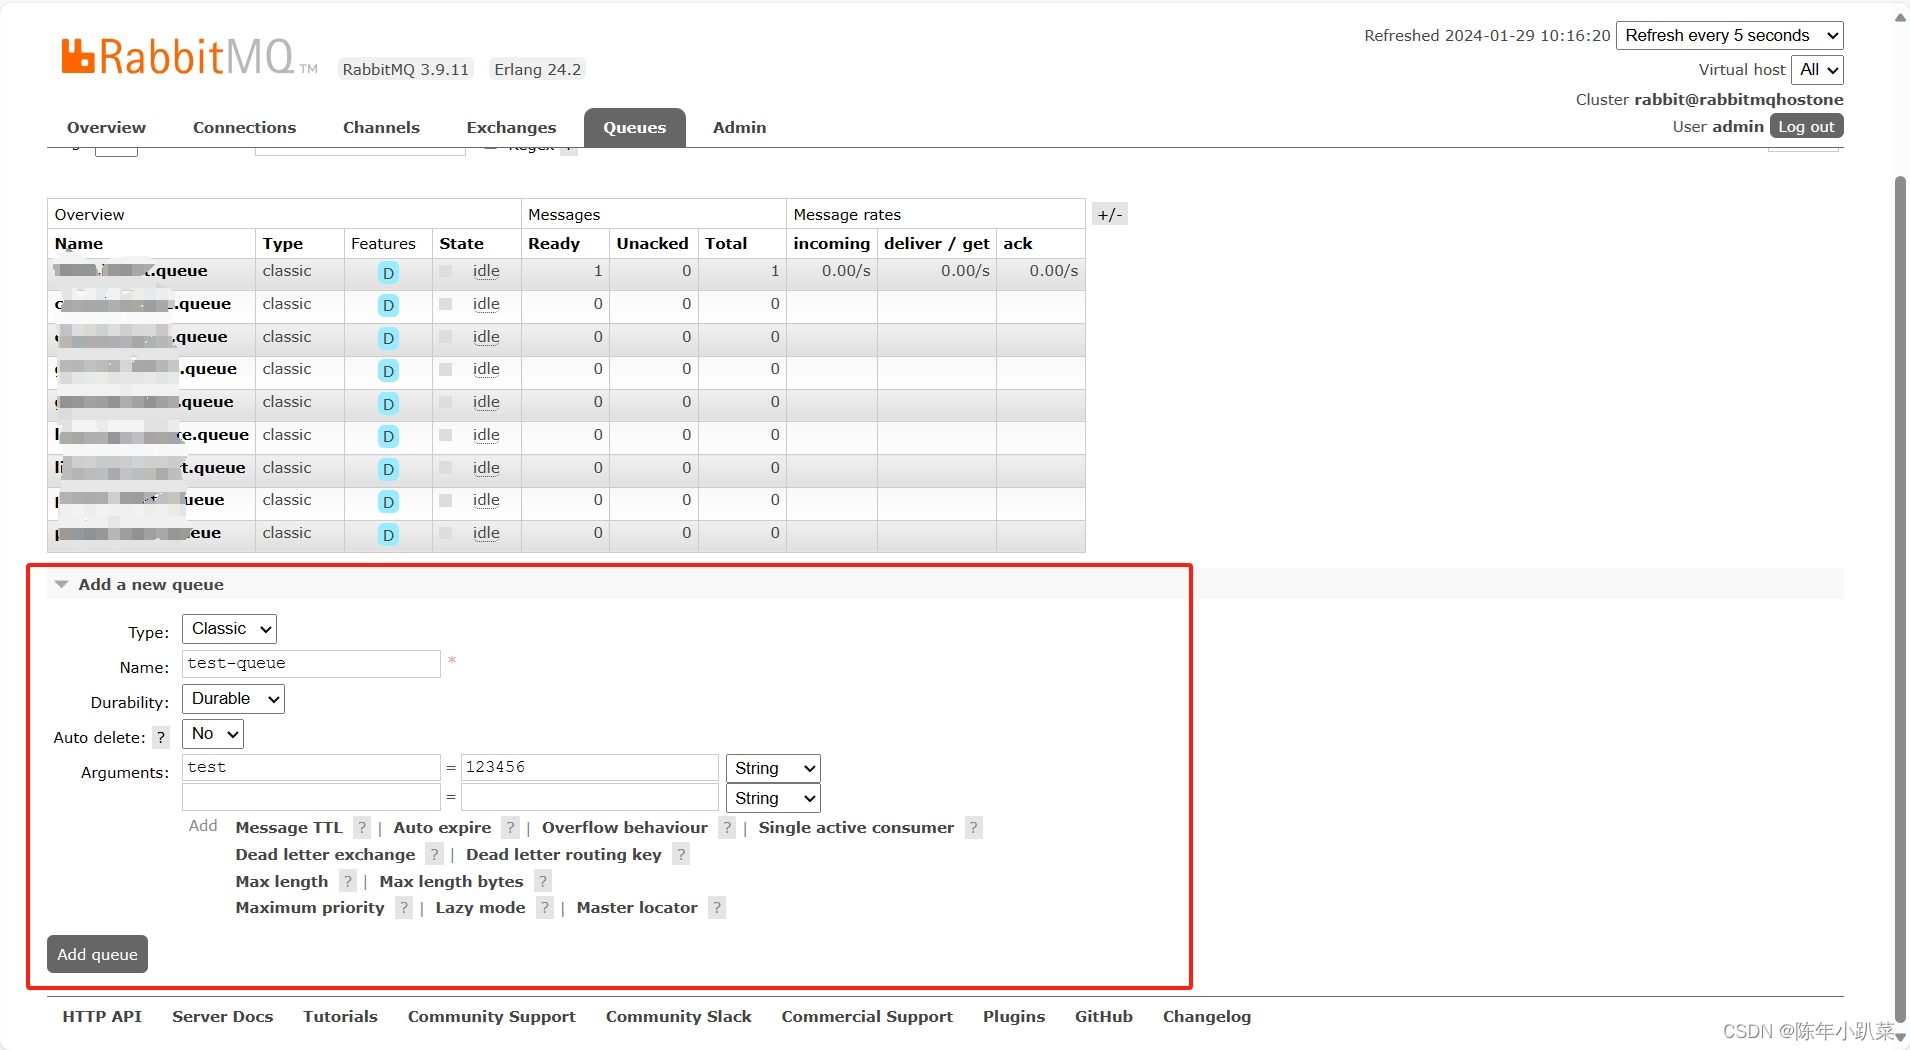Add the Maximum priority argument shortcut
The image size is (1910, 1050).
tap(310, 908)
